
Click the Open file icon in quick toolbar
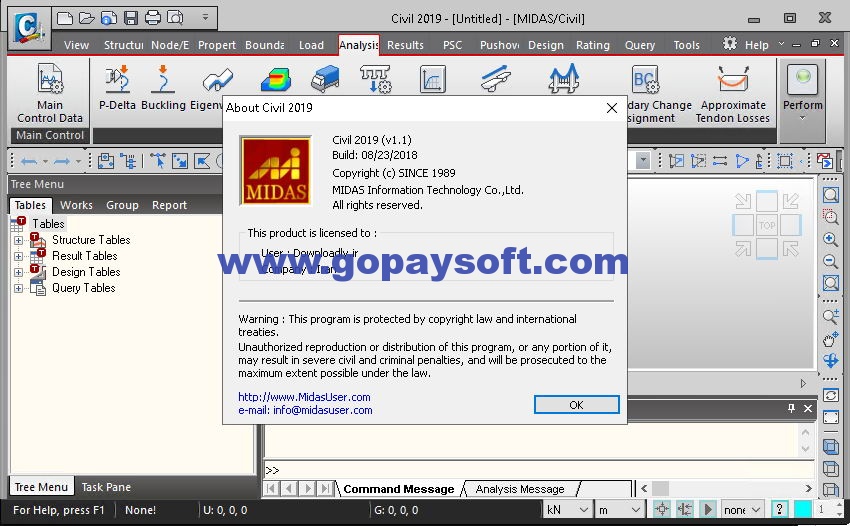click(x=87, y=18)
